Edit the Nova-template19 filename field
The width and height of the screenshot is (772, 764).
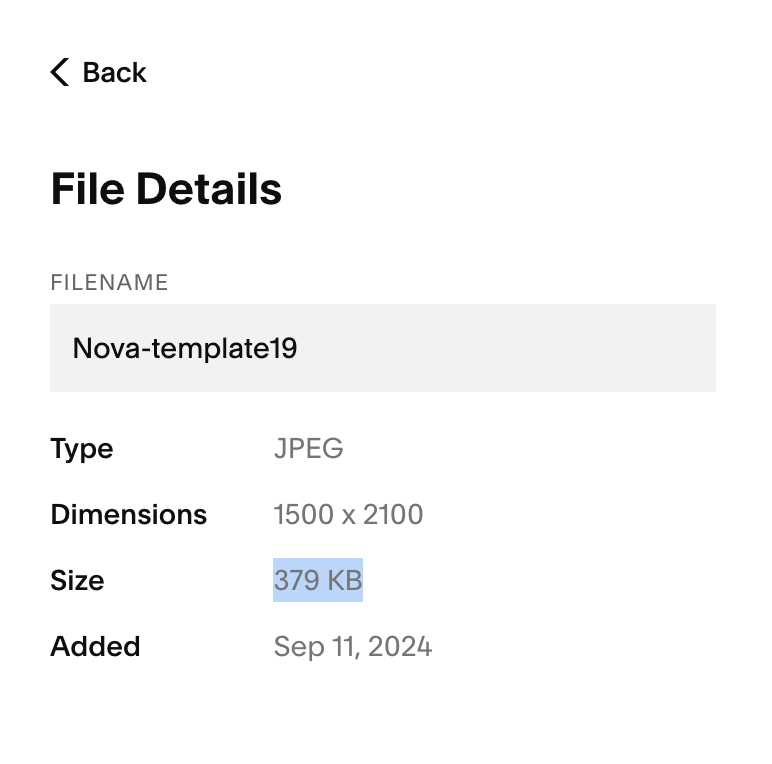coord(383,348)
